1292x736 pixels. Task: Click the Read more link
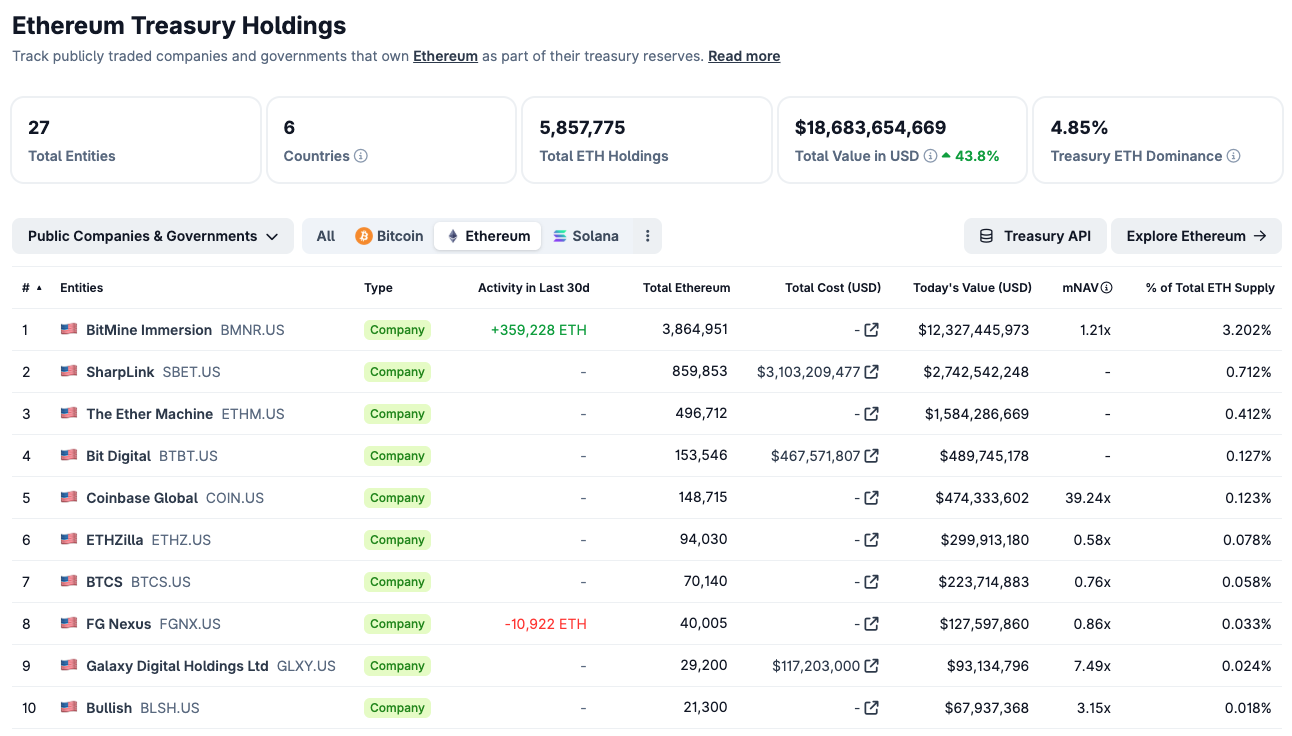click(x=744, y=56)
